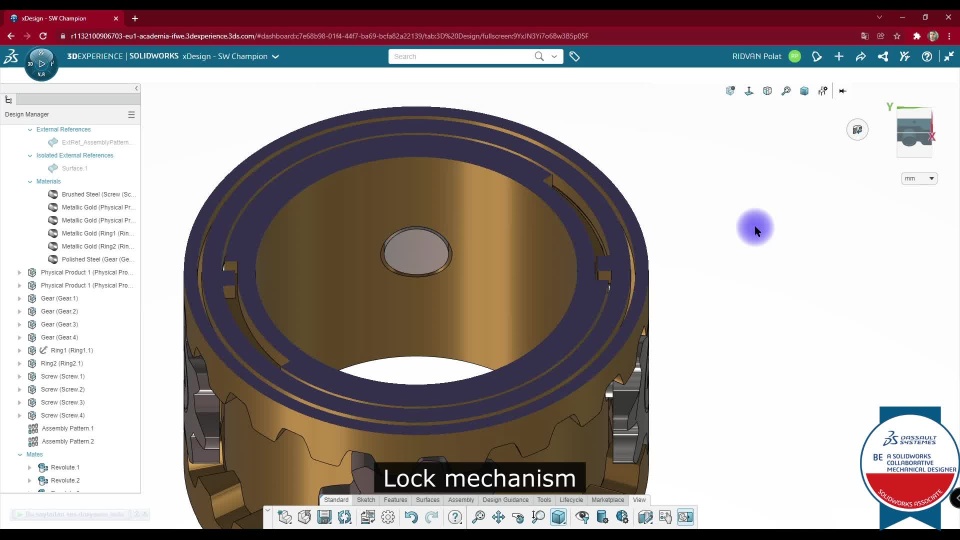Screen dimensions: 960x540
Task: Click the save floppy disk icon
Action: point(324,517)
